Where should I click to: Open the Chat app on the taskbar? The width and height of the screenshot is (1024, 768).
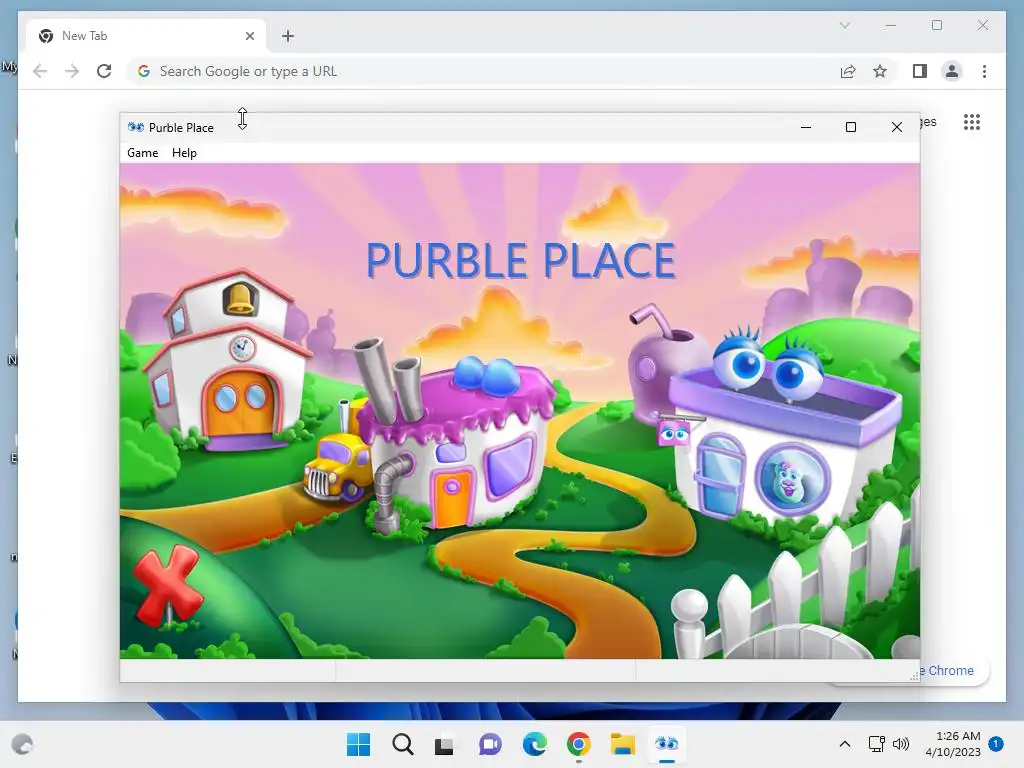pyautogui.click(x=490, y=744)
